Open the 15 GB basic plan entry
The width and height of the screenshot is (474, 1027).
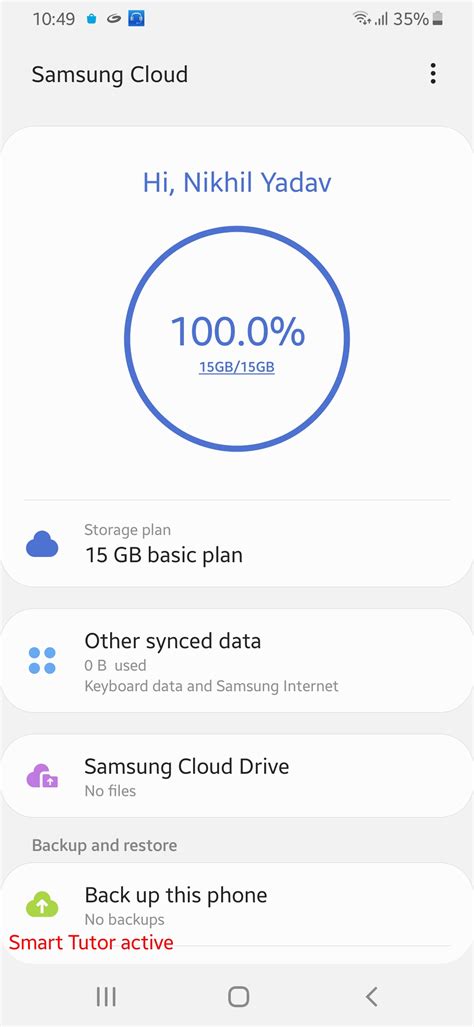click(x=237, y=544)
